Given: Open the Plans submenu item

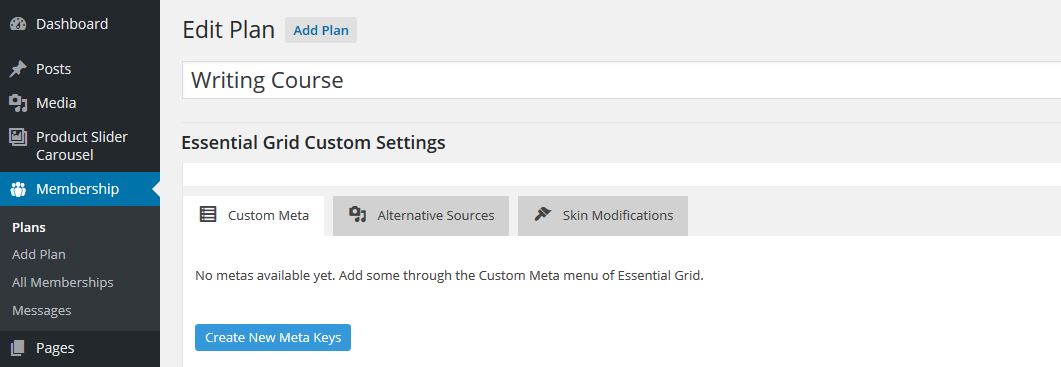Looking at the screenshot, I should coord(29,228).
